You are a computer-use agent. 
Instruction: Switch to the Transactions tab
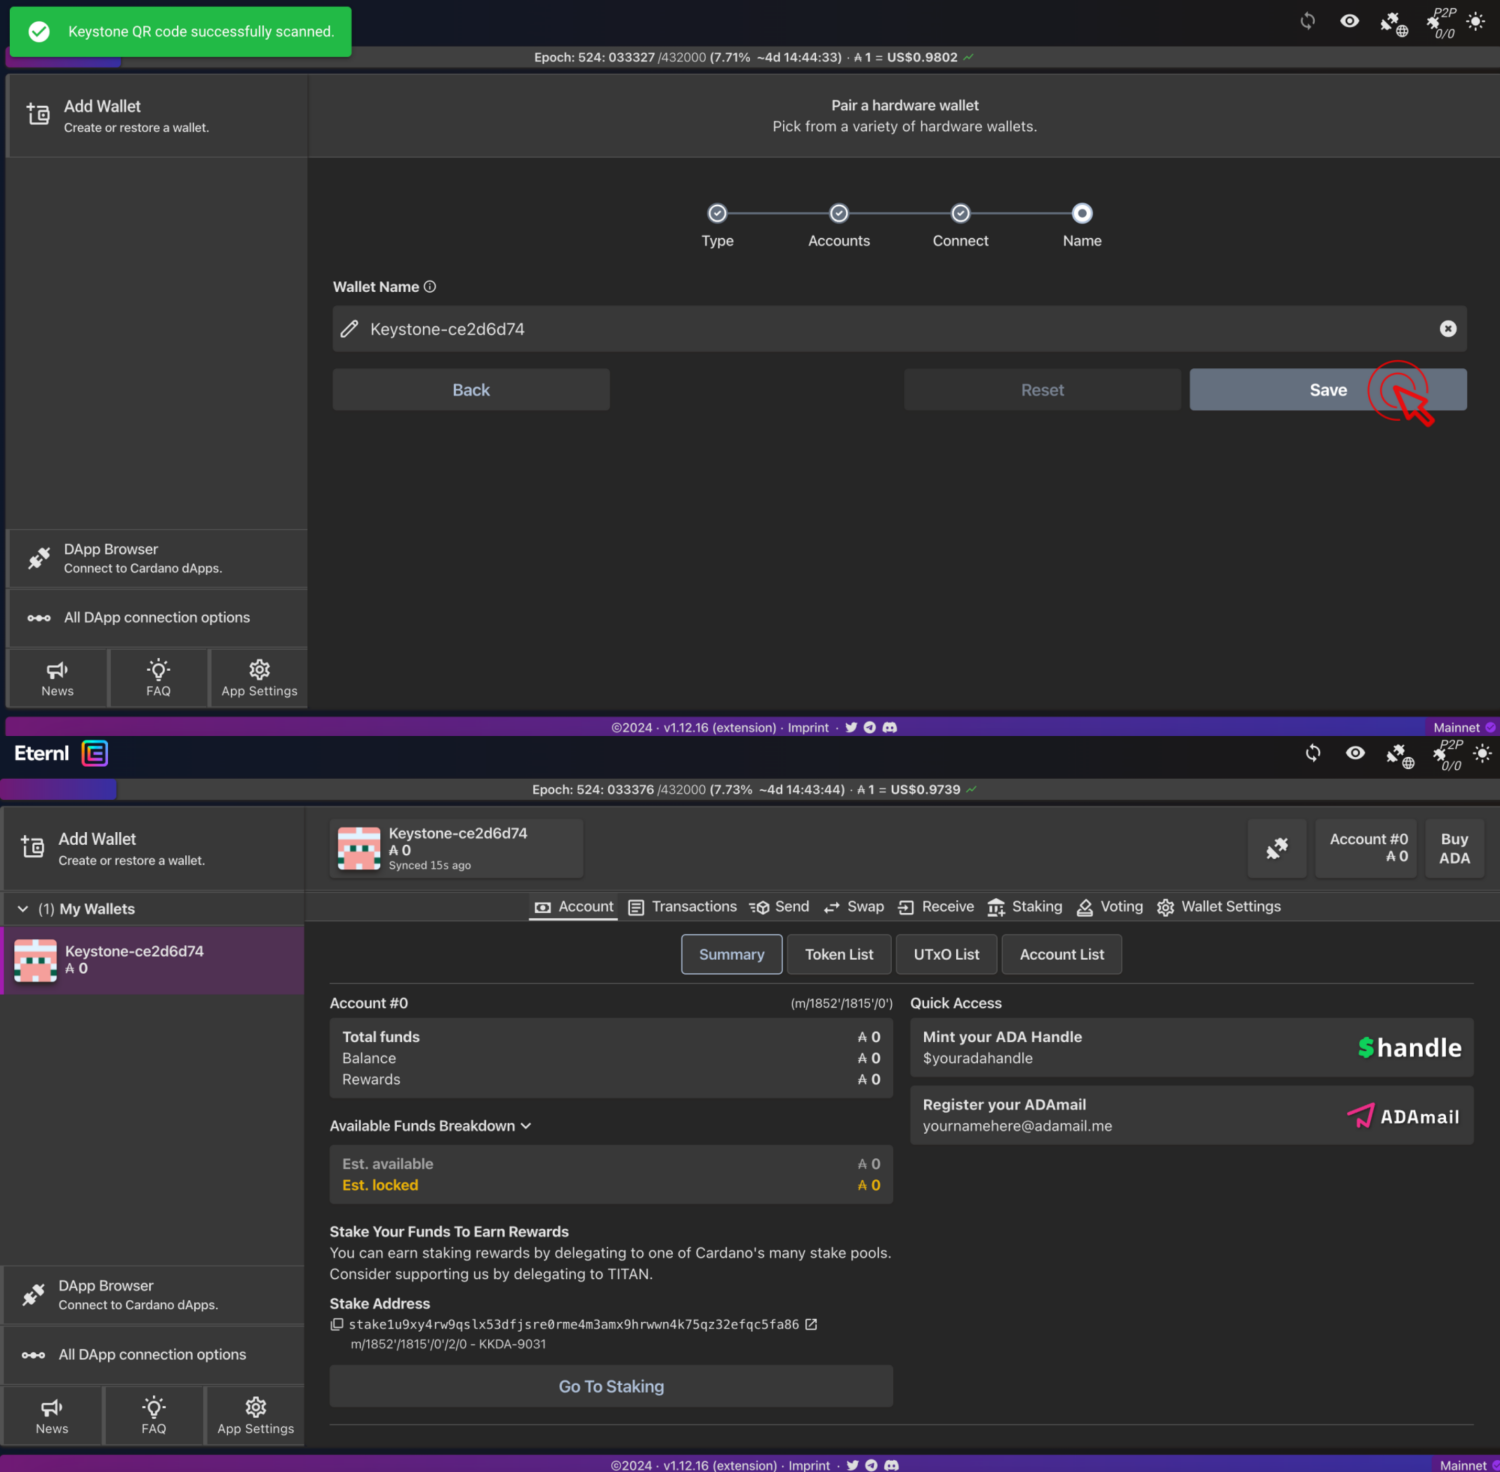point(683,907)
